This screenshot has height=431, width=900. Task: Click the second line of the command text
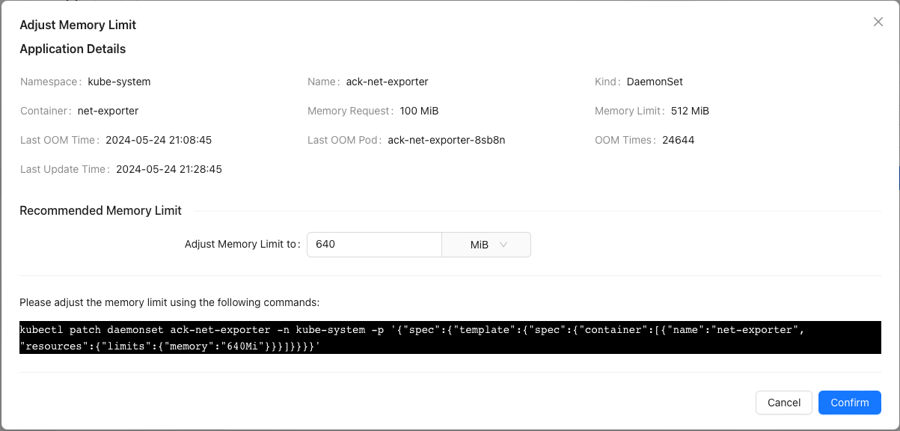coord(169,346)
